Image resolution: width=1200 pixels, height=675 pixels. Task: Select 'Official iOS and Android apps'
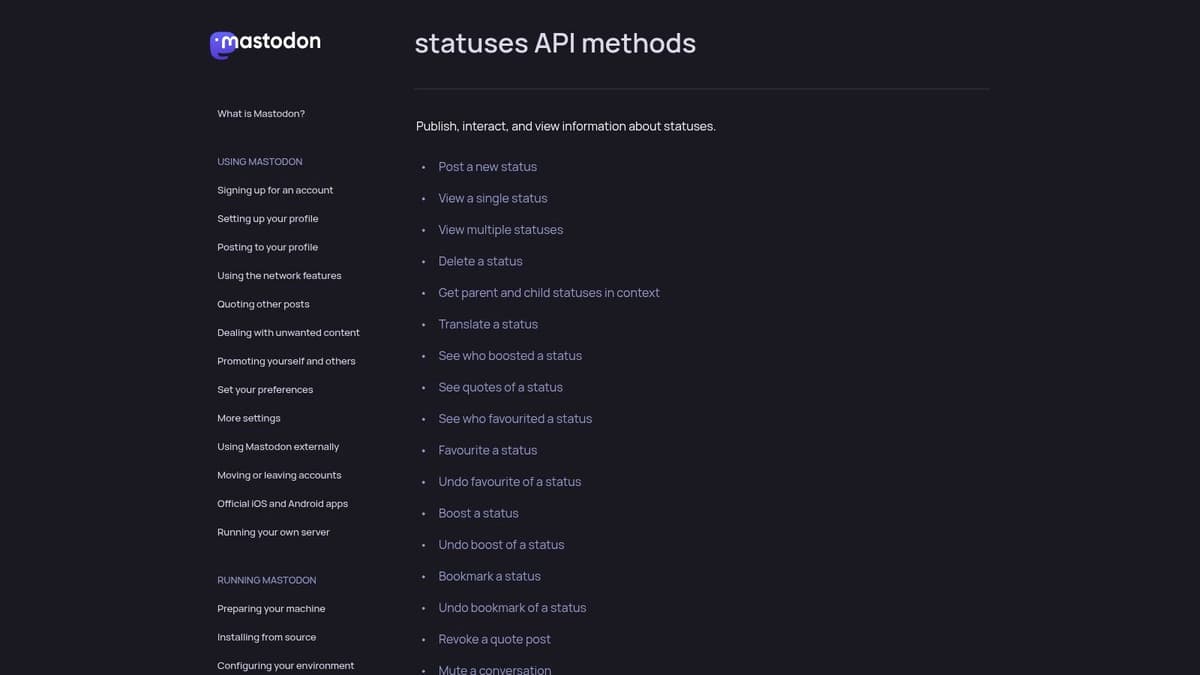pos(283,504)
